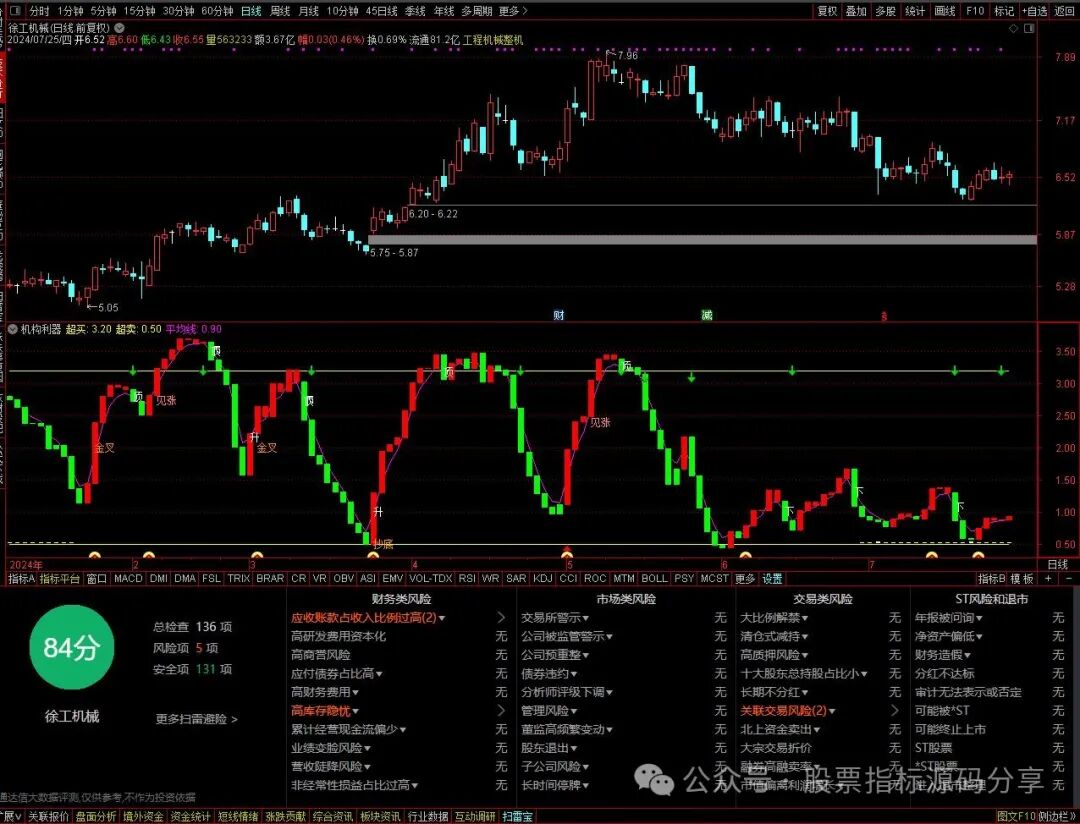Image resolution: width=1080 pixels, height=824 pixels.
Task: Select 60分钟 period
Action: coord(218,11)
